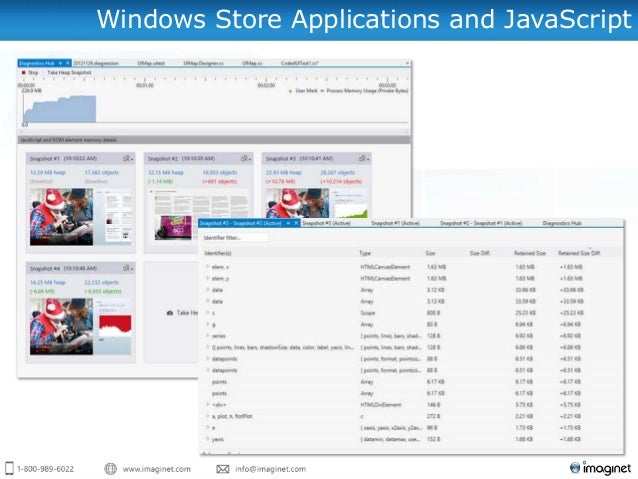Click the Snapshot #1 screenshot thumbnail
Viewport: 638px width, 479px height.
81,217
